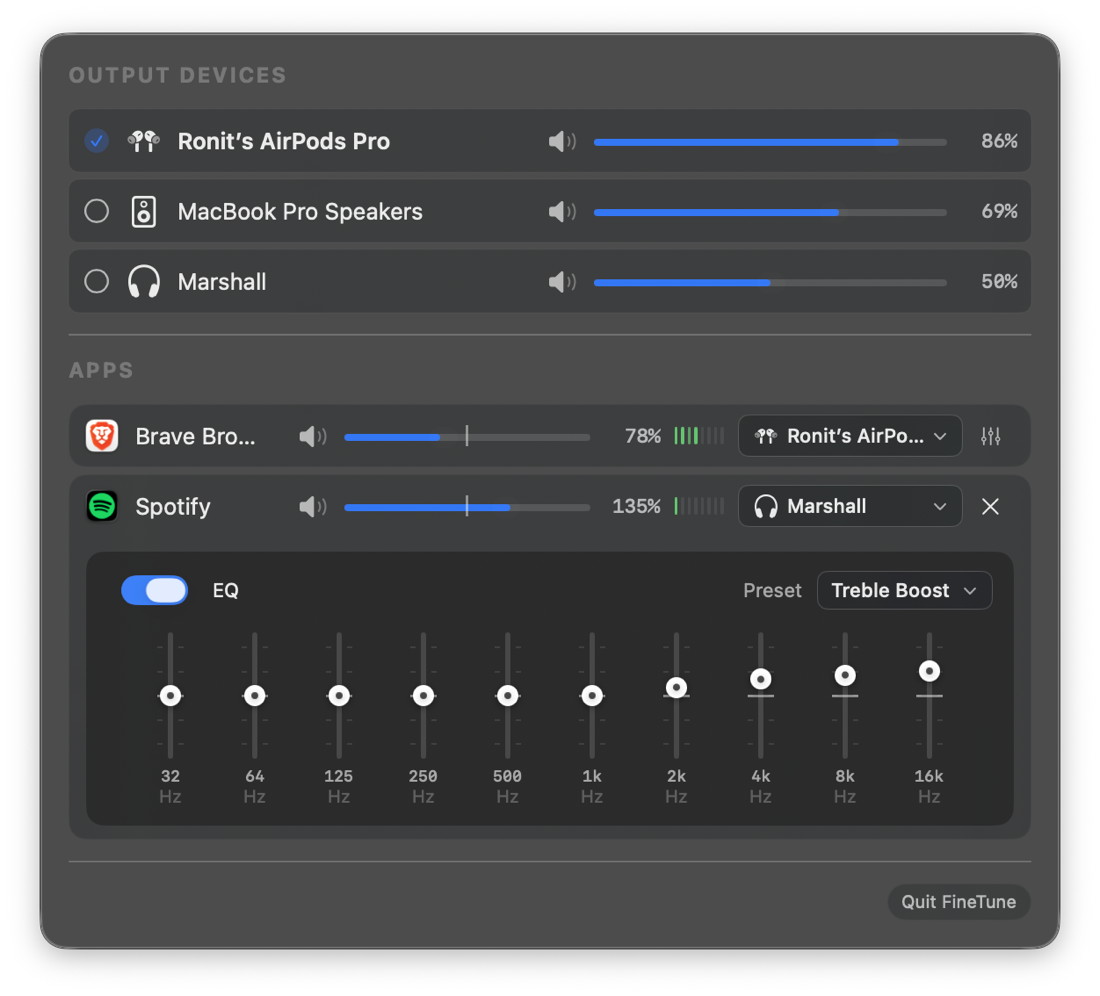Turn off the EQ toggle switch
This screenshot has width=1100, height=996.
[154, 590]
